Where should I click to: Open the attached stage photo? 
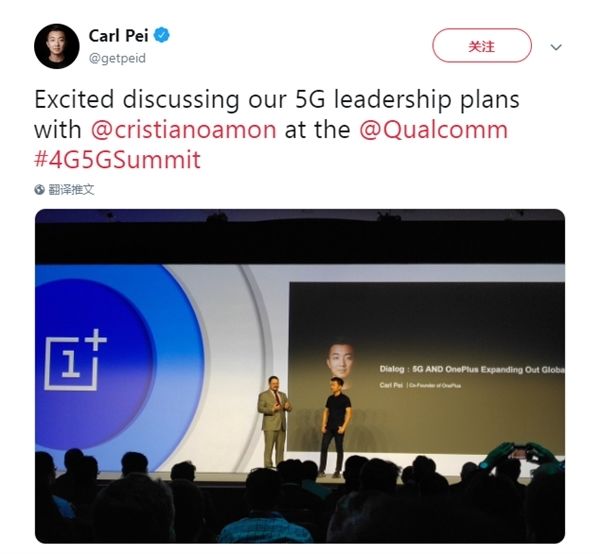(300, 375)
